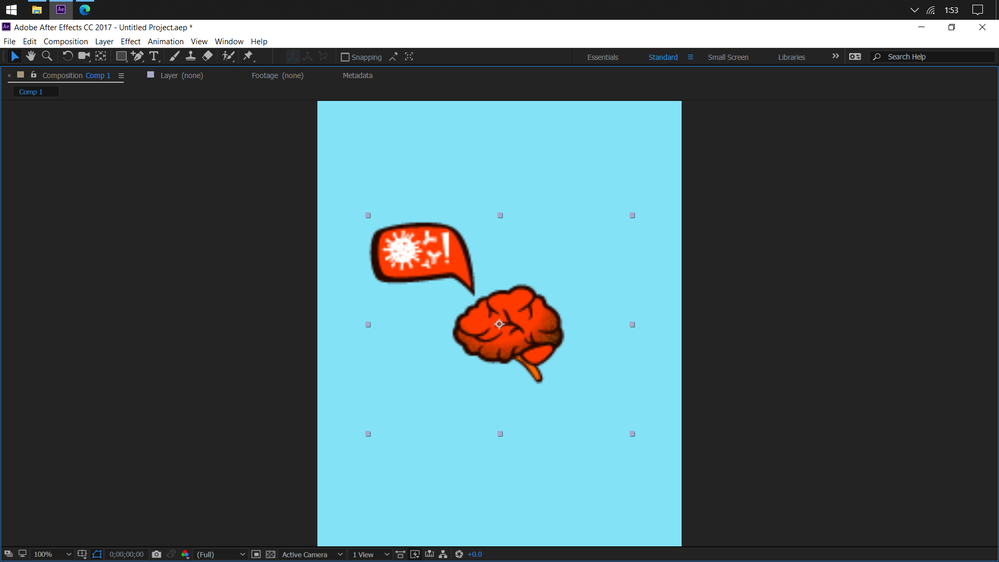
Task: Open the Composition menu
Action: point(66,41)
